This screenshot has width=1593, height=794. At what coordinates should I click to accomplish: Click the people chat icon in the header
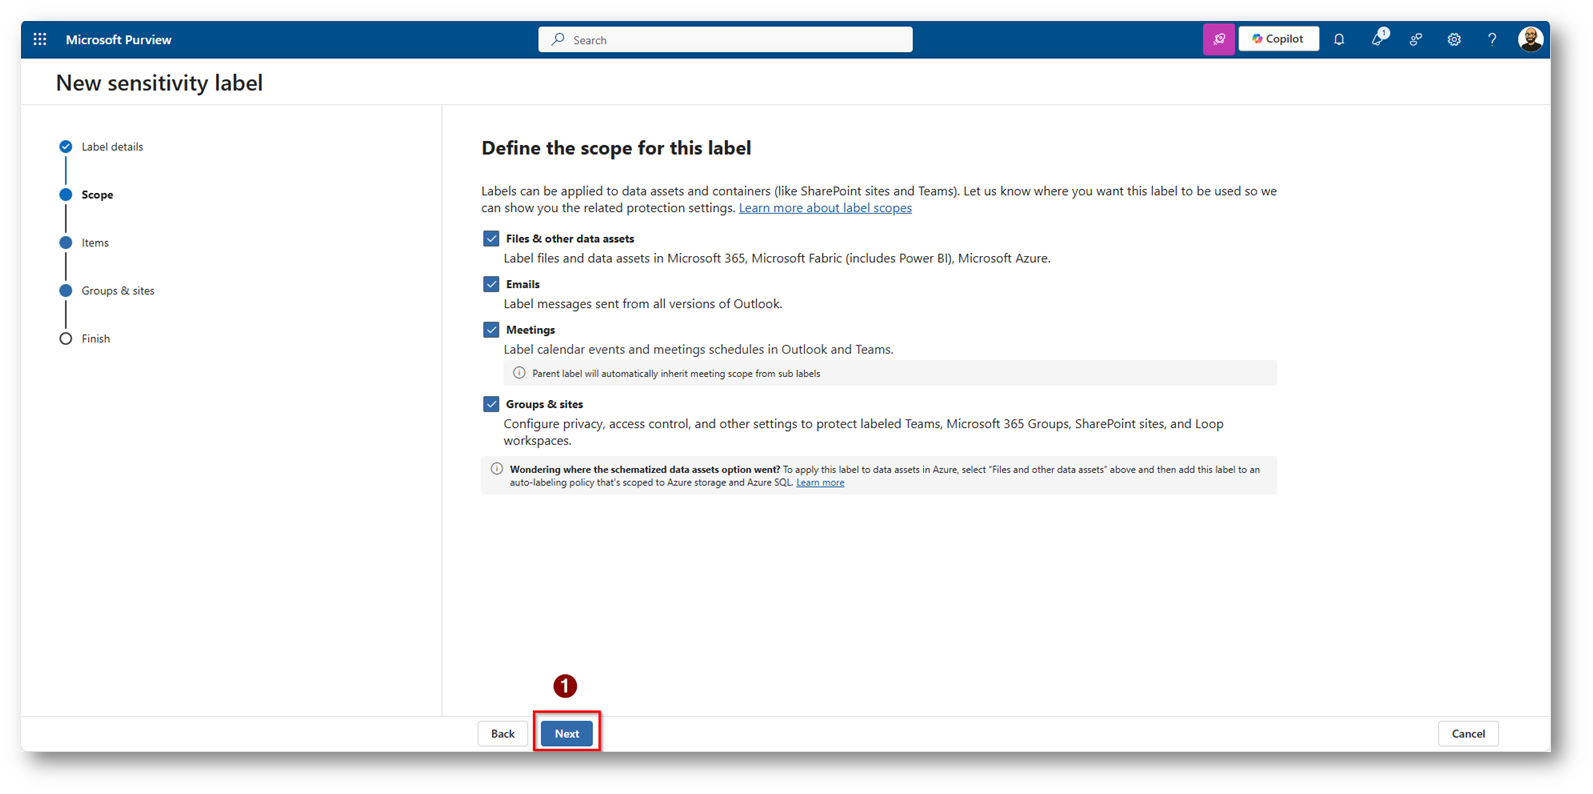[1416, 40]
